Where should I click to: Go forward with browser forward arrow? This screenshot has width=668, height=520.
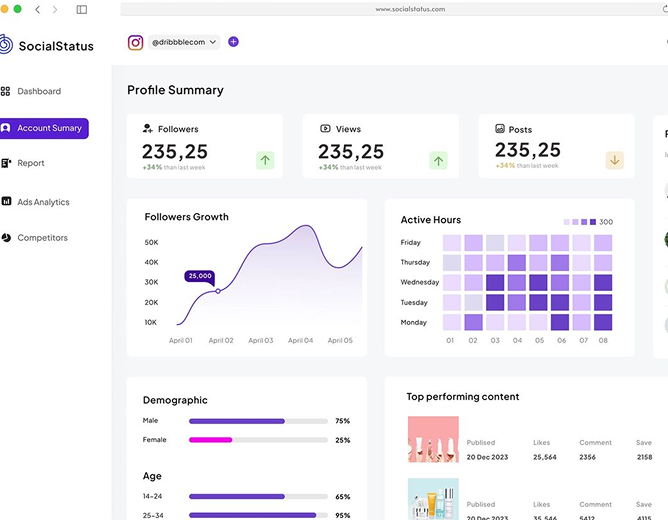(55, 9)
